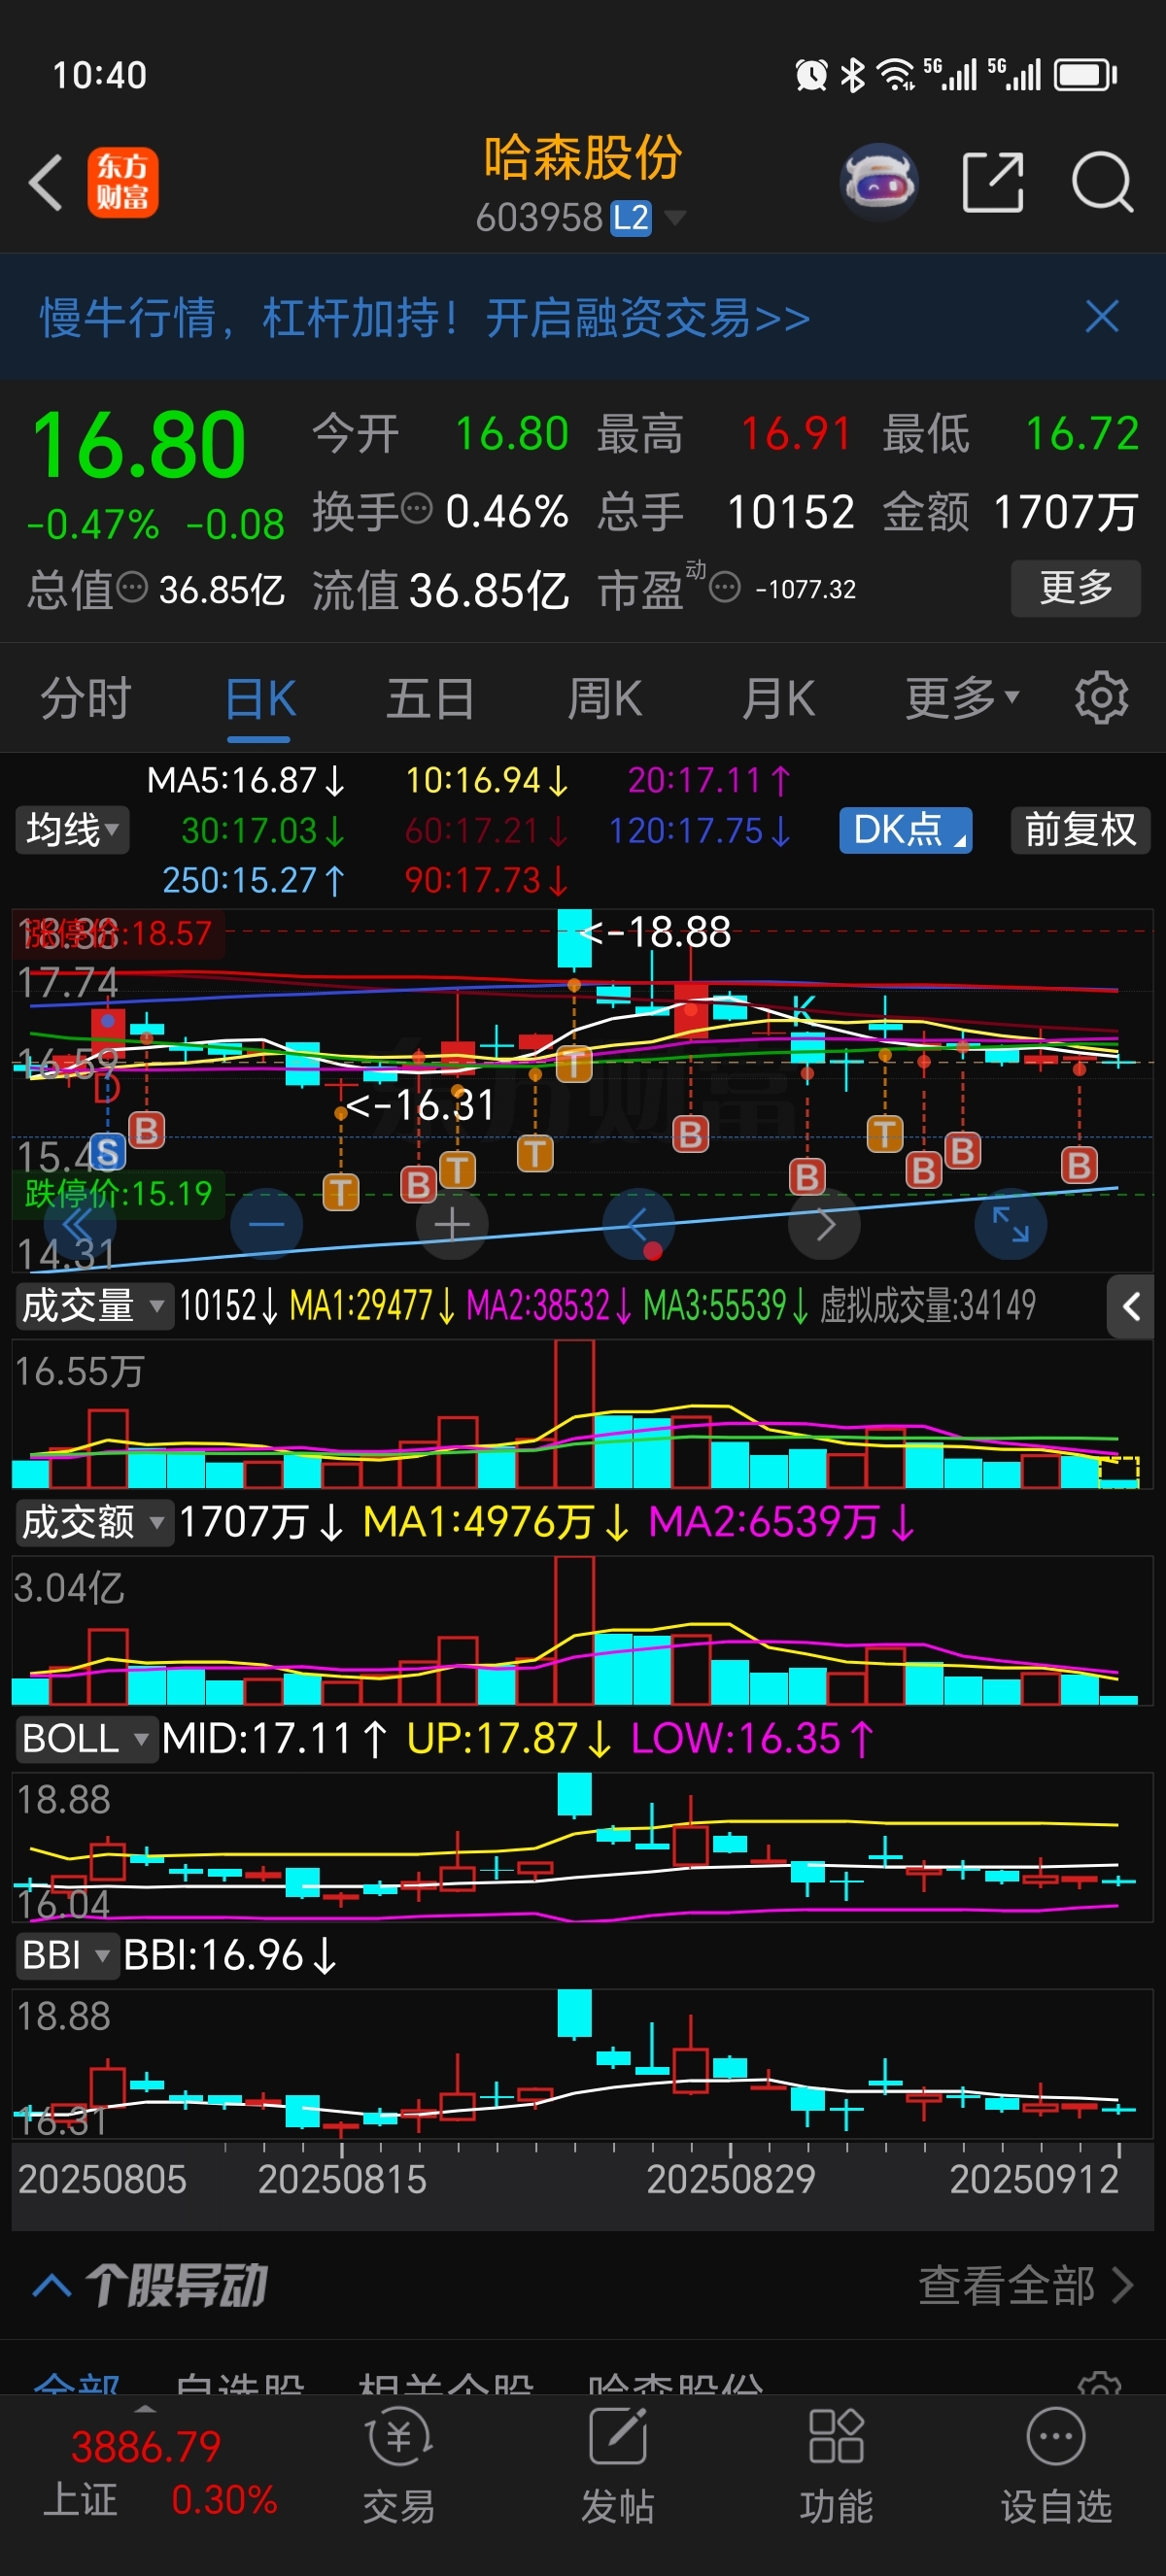The image size is (1166, 2576).
Task: Tap 更多 quote details button
Action: pyautogui.click(x=1075, y=587)
